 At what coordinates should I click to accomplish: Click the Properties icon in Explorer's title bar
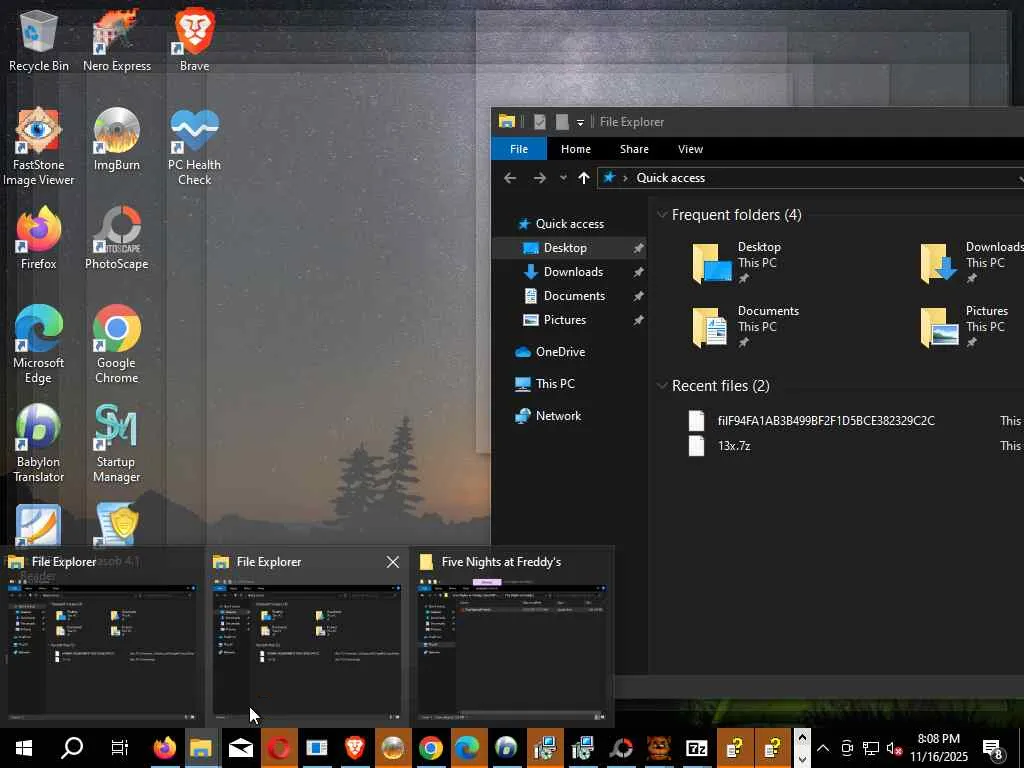[x=539, y=122]
